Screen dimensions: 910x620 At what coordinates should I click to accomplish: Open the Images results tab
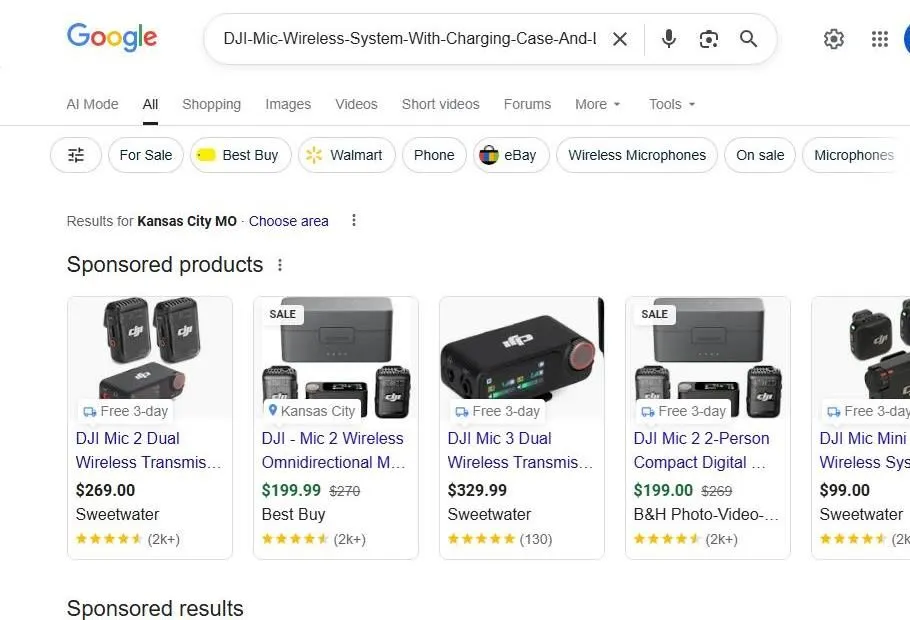click(x=288, y=104)
